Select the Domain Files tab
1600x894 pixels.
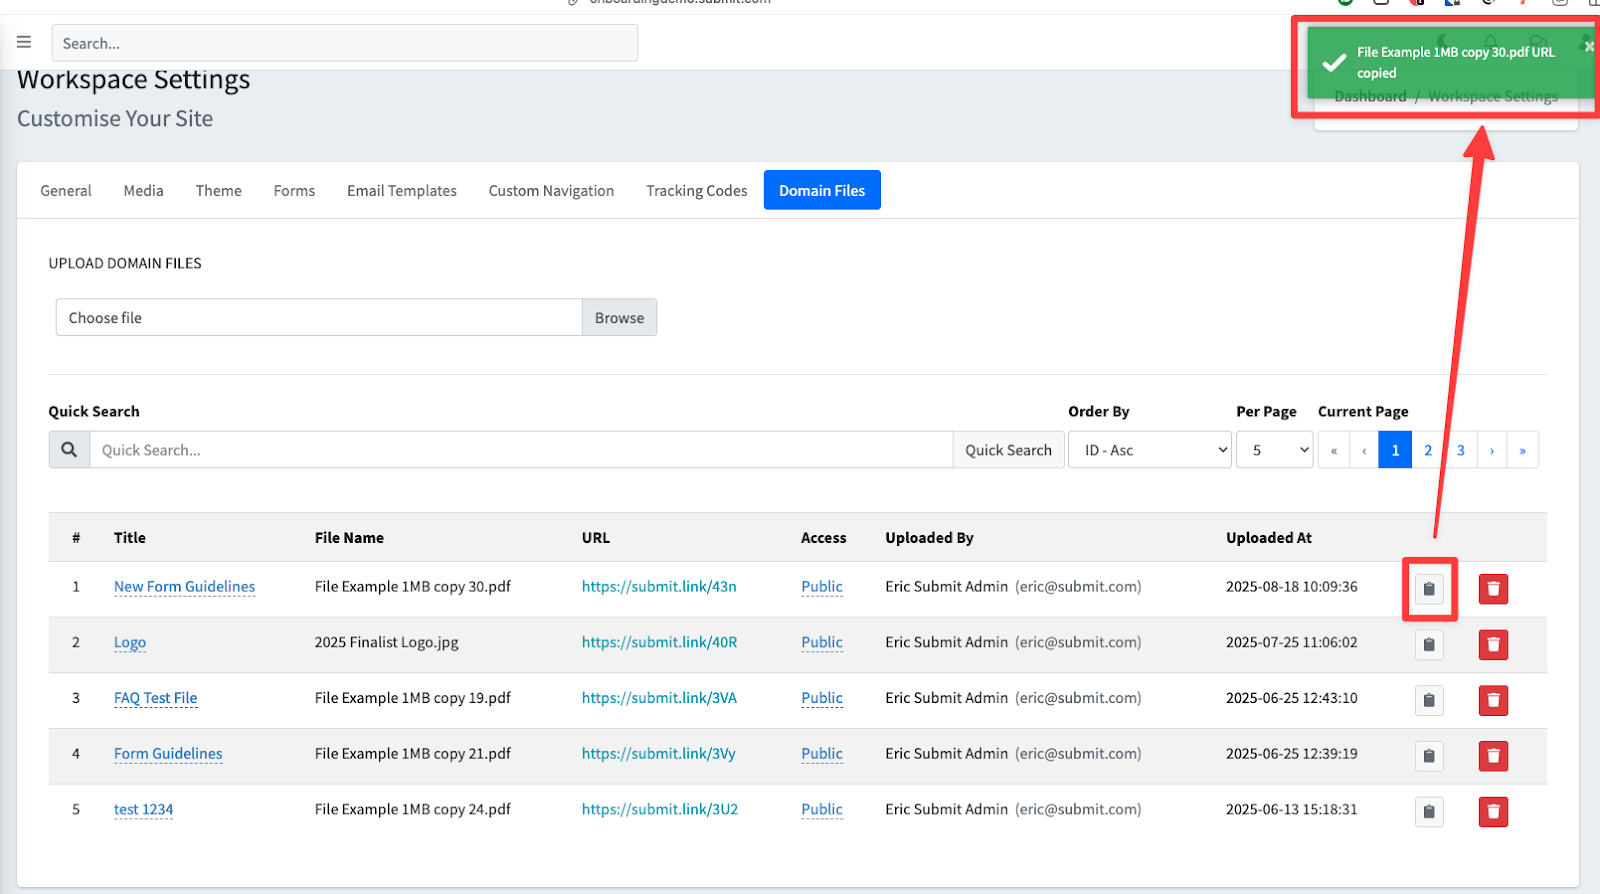click(x=822, y=190)
